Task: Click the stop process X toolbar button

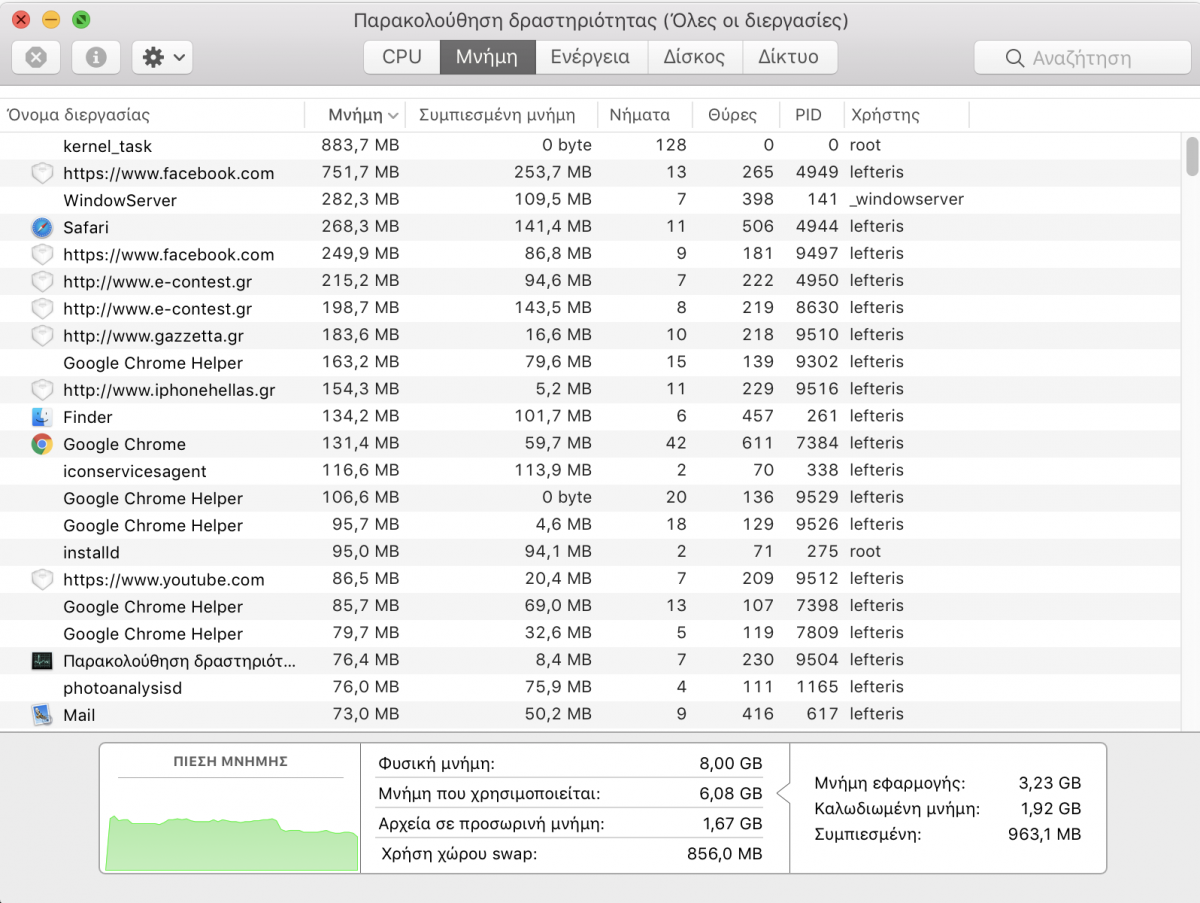Action: point(36,57)
